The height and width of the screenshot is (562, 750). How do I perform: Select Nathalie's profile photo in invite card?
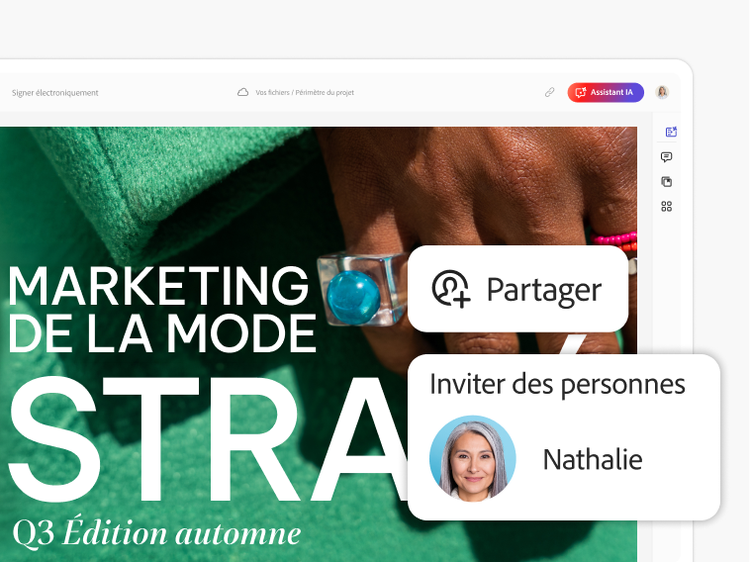click(472, 458)
